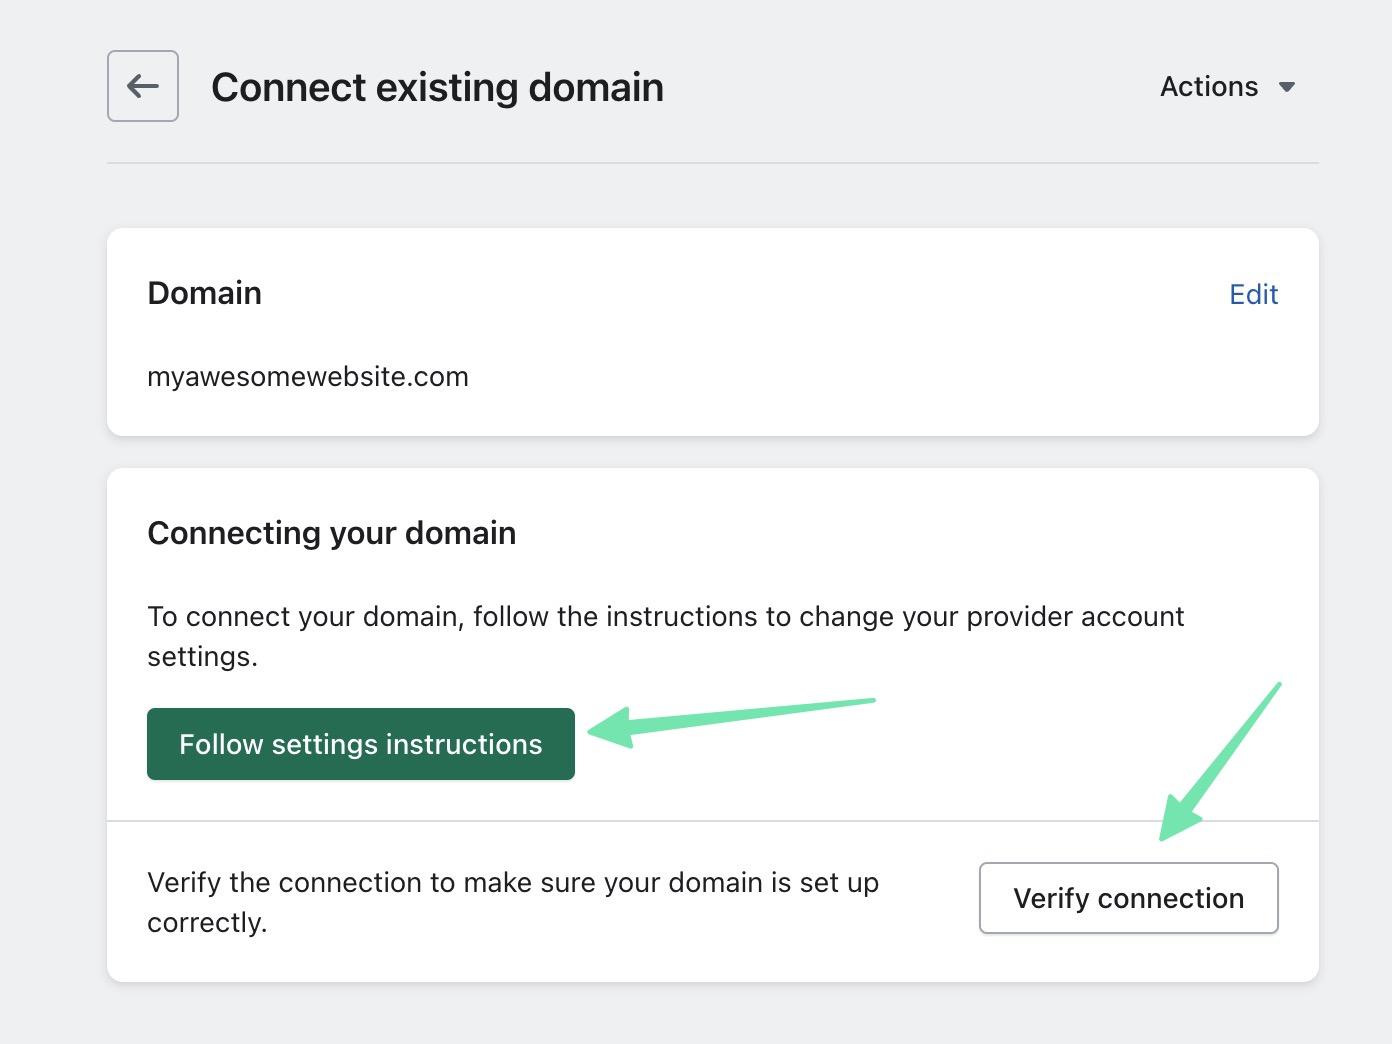The width and height of the screenshot is (1392, 1044).
Task: Click the instructions text about provider account settings
Action: [x=665, y=636]
